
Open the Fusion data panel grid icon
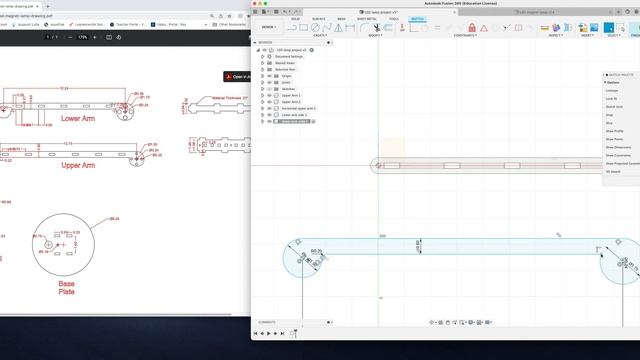coord(256,12)
